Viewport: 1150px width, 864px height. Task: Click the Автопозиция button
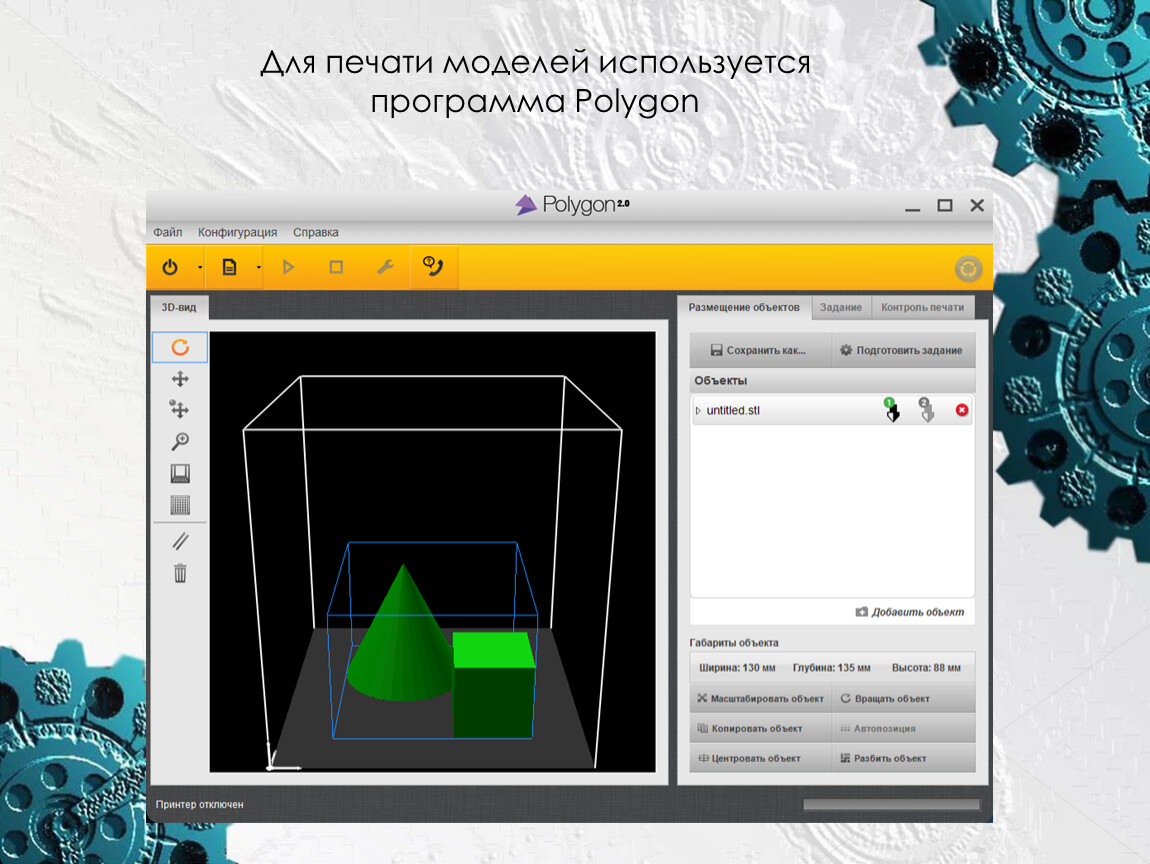pyautogui.click(x=904, y=728)
